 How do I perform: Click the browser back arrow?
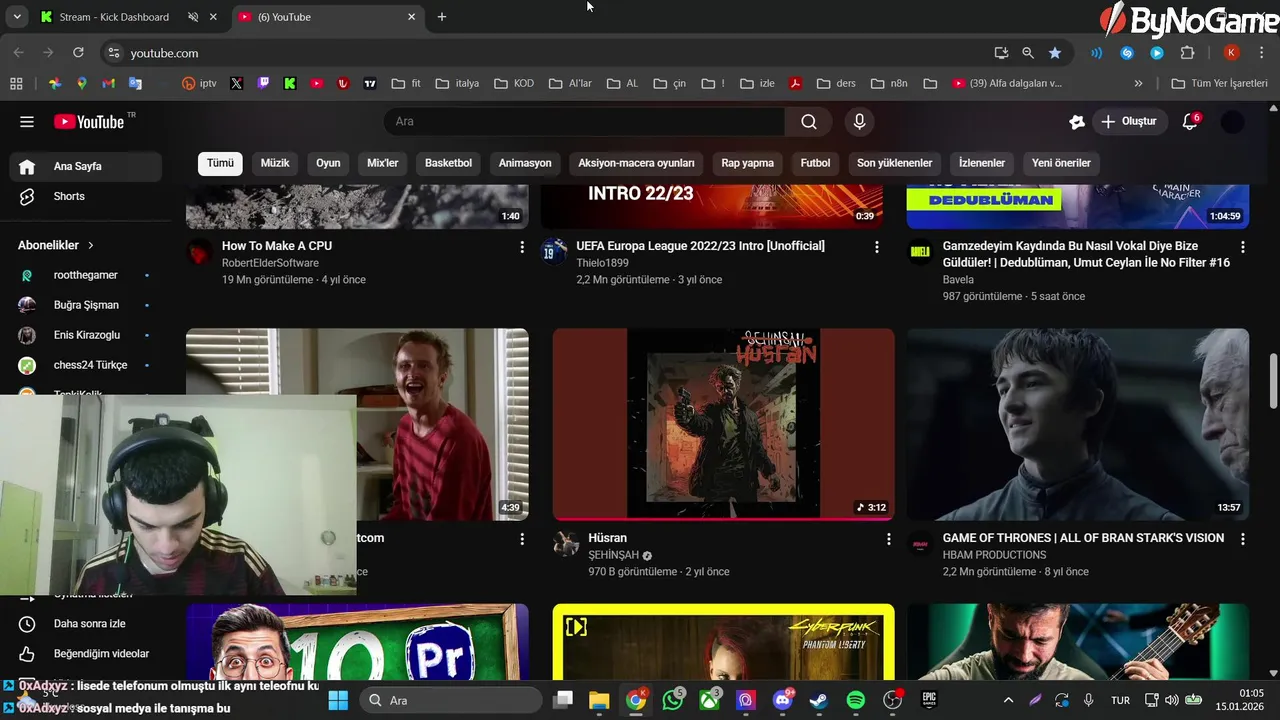click(18, 52)
